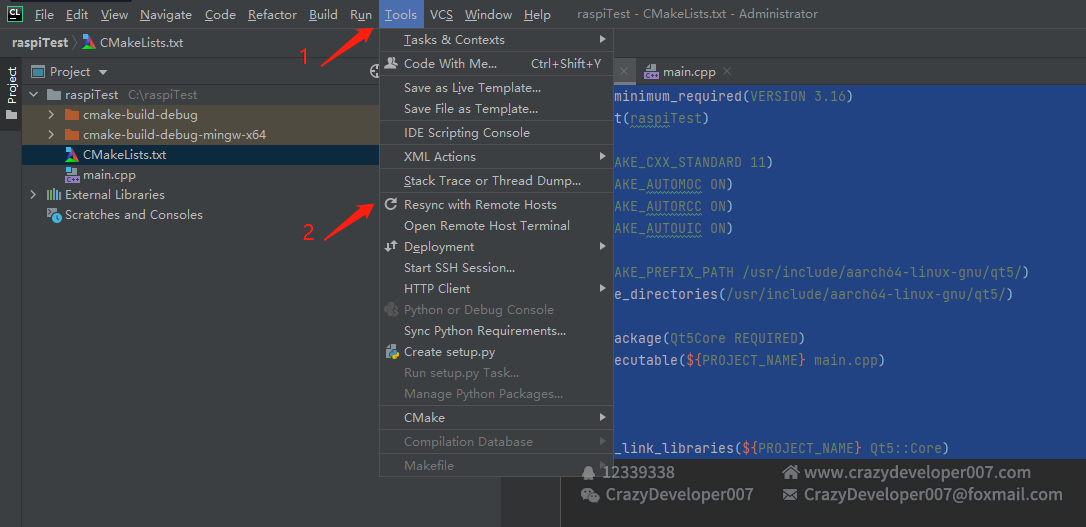Viewport: 1086px width, 527px height.
Task: Toggle the Project tool window sidebar button
Action: coord(11,93)
